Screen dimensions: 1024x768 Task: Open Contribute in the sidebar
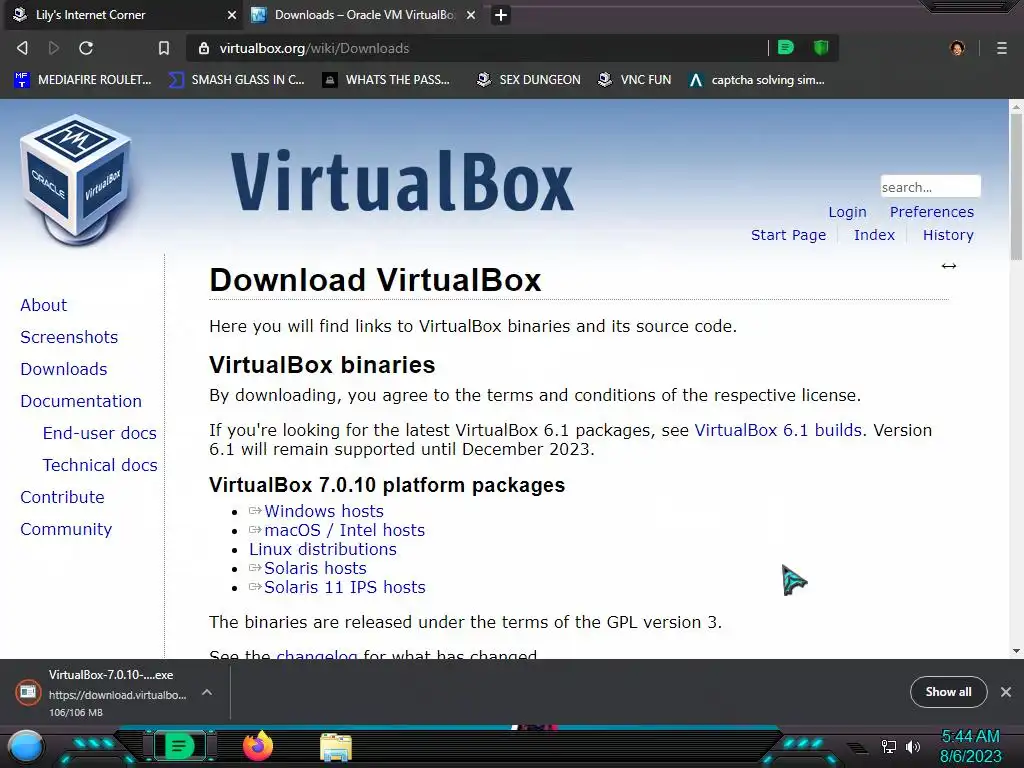pyautogui.click(x=62, y=497)
